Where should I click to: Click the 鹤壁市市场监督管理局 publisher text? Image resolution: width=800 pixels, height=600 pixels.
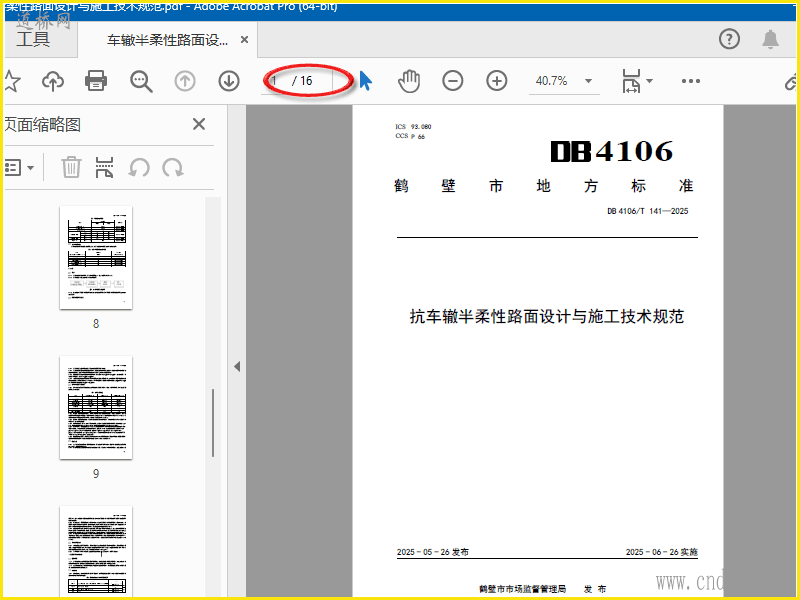(522, 589)
